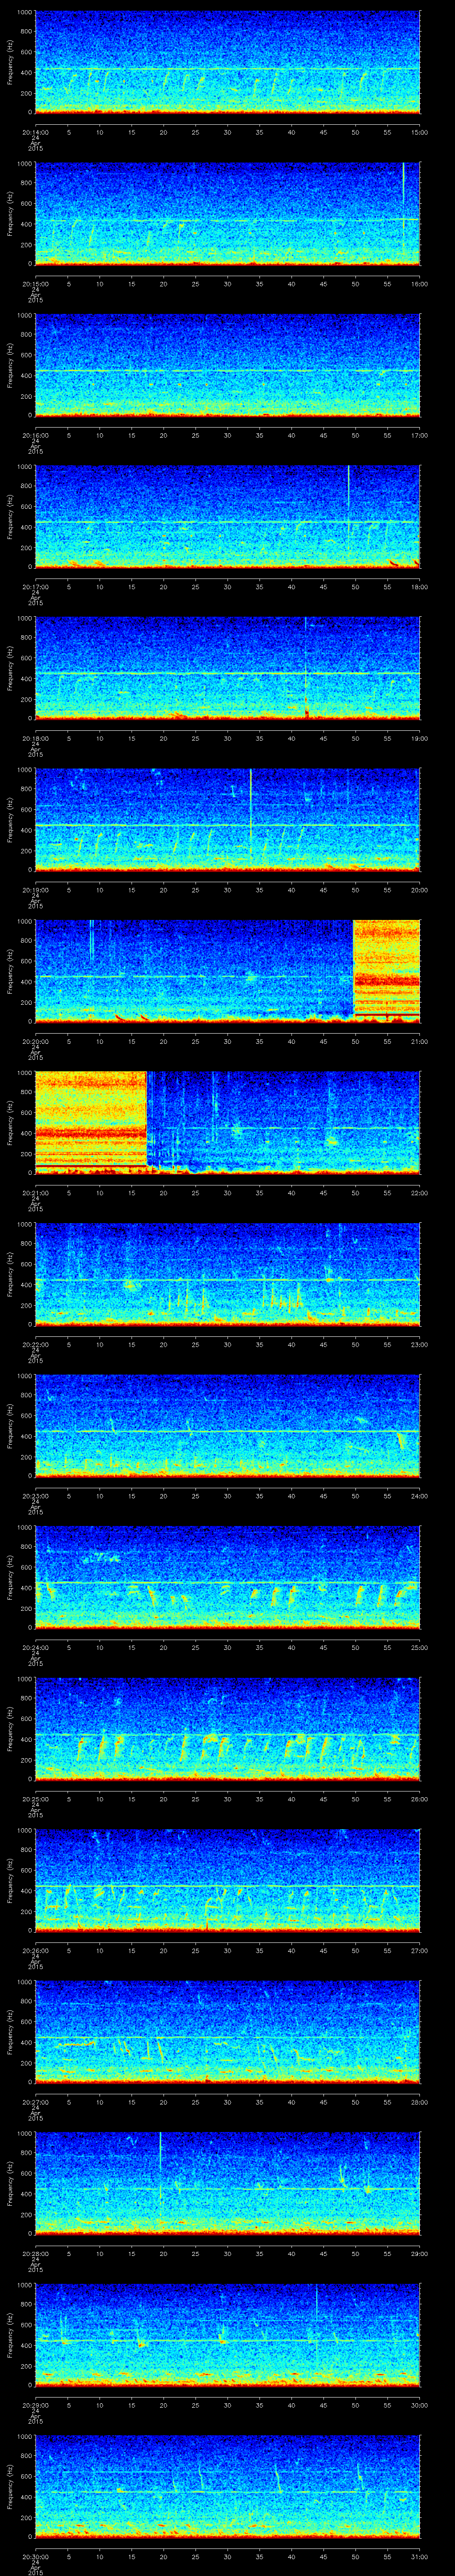Click the spectrogram panel starting at 20:16:00
This screenshot has height=2576, width=455.
click(x=227, y=366)
